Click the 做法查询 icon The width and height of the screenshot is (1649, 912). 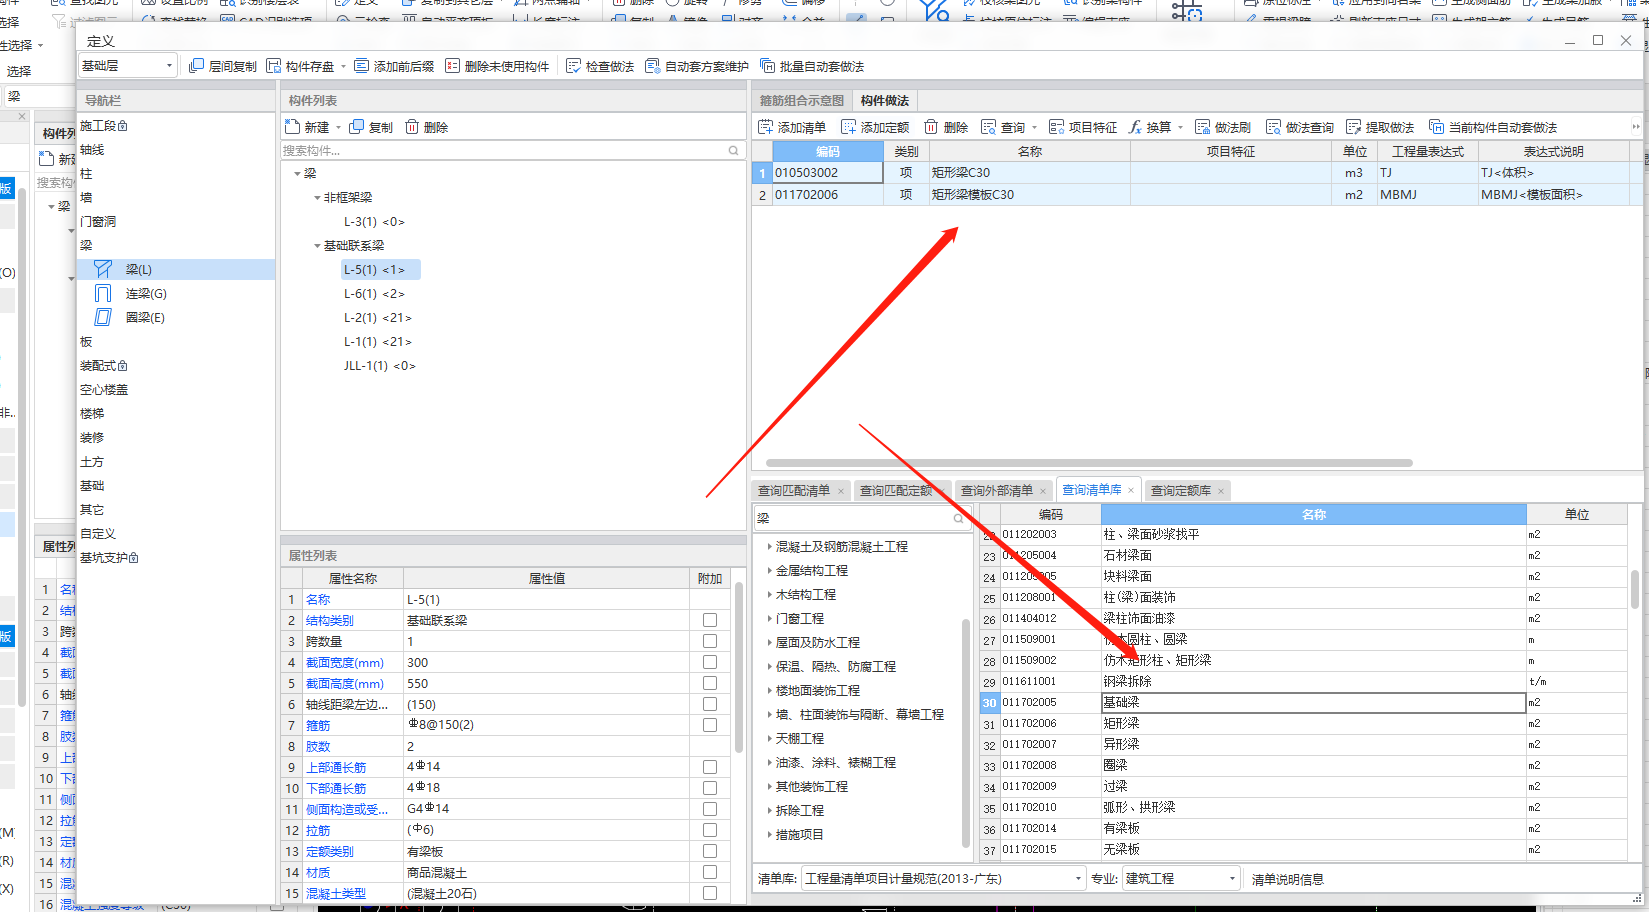1273,127
